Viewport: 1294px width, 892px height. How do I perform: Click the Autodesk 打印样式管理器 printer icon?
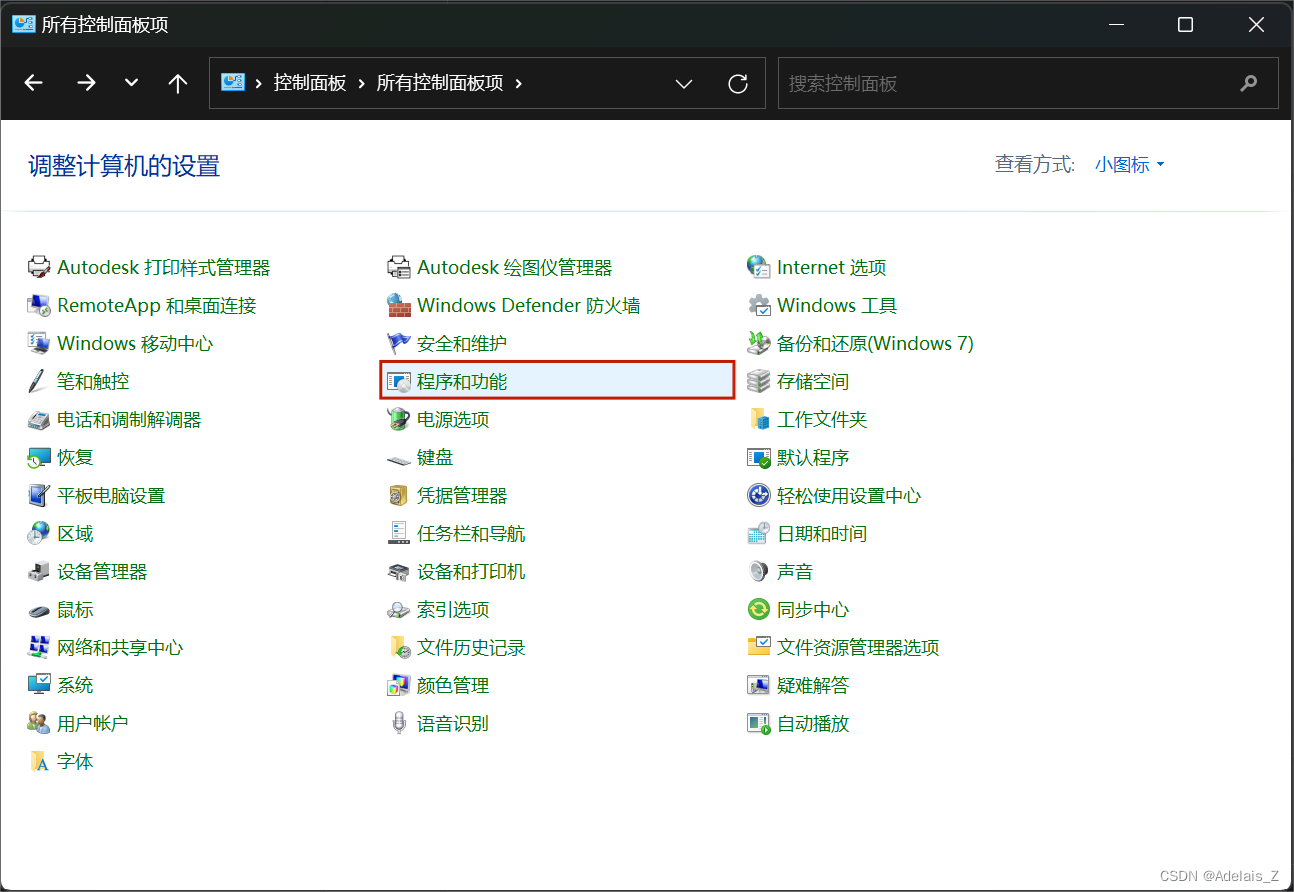point(39,267)
